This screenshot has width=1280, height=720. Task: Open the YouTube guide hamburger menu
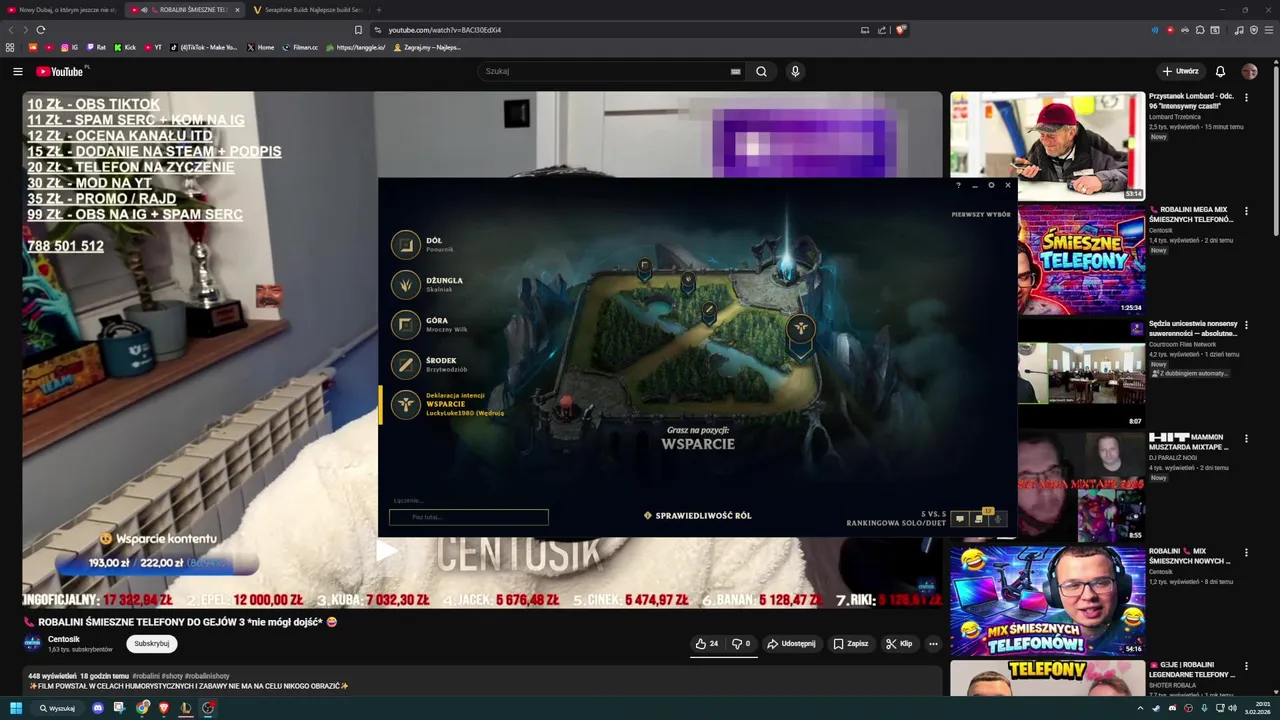[18, 71]
